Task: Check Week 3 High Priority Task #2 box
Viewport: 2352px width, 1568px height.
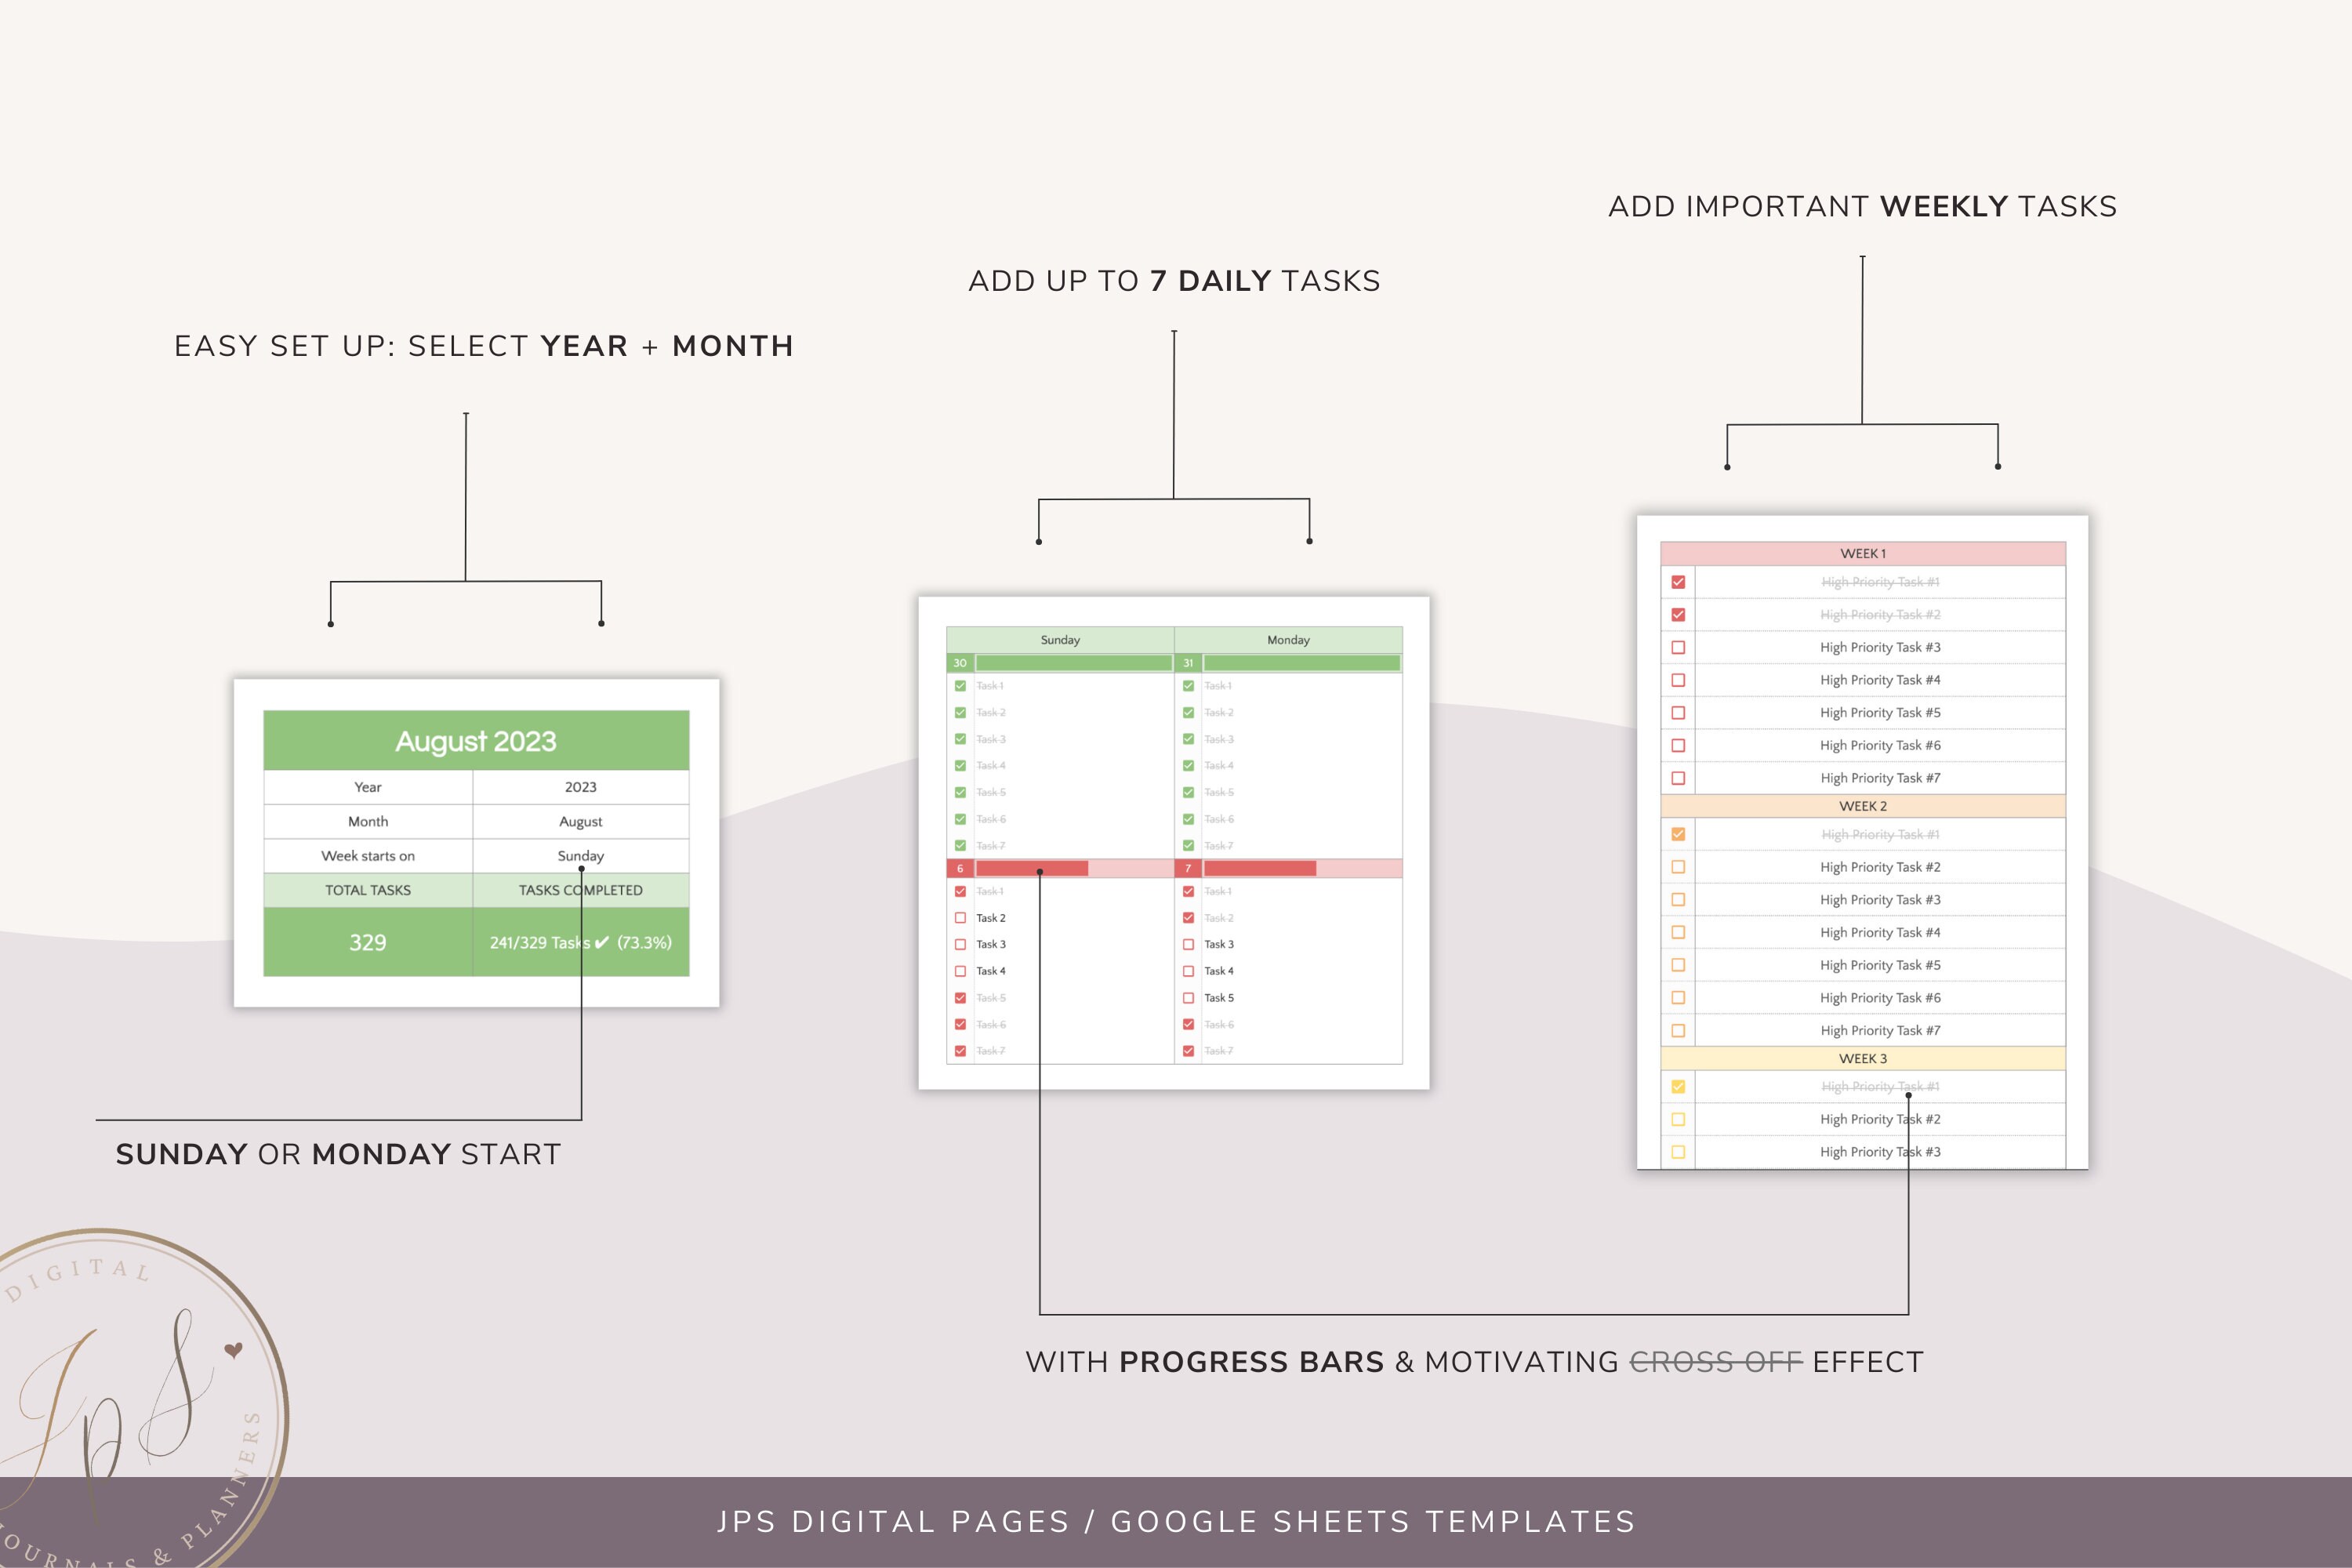Action: (1678, 1119)
